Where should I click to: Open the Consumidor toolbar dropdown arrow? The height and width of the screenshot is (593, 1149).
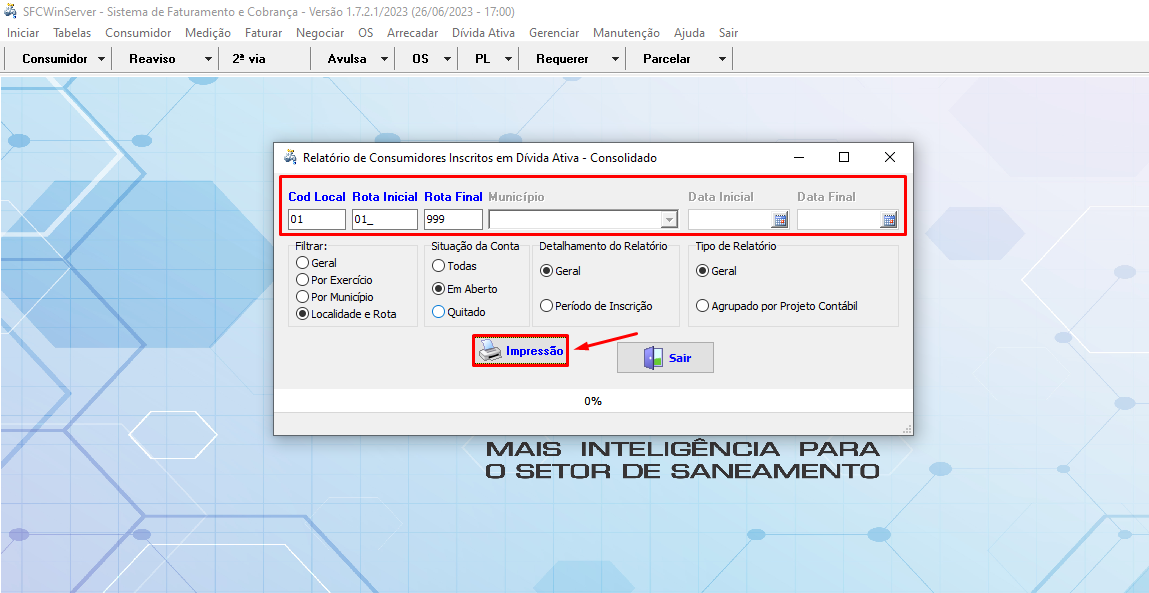102,59
